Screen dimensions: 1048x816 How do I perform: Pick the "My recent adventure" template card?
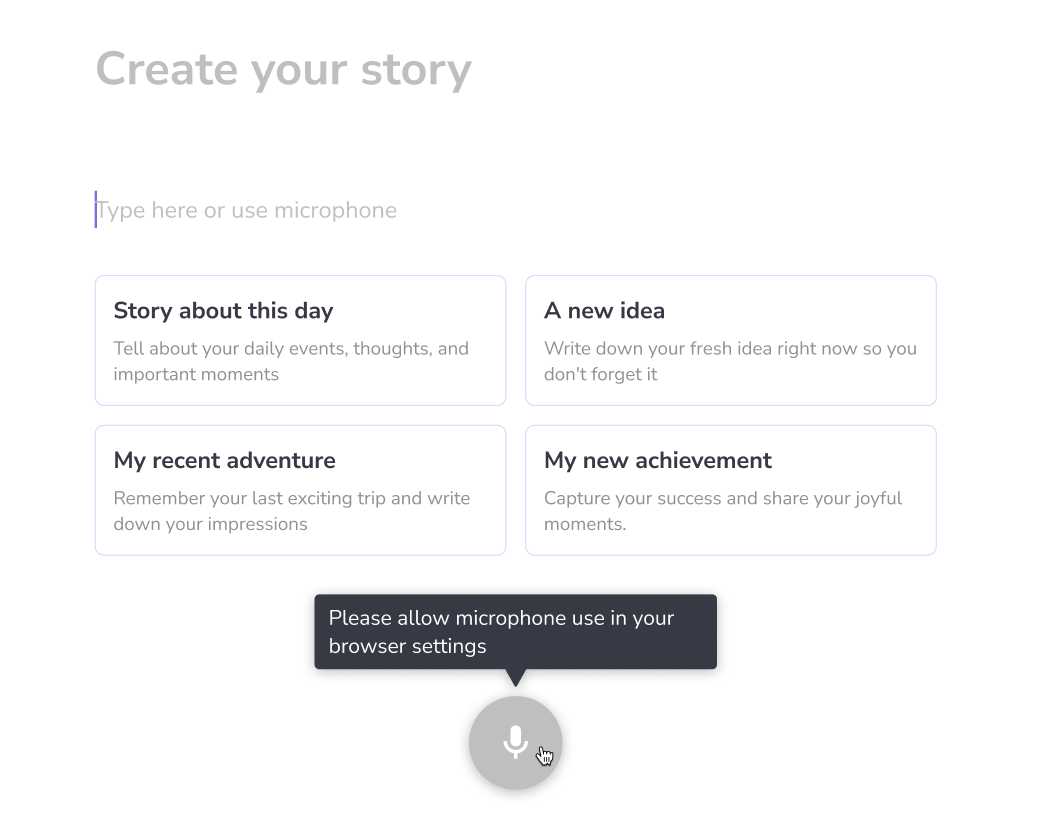[x=300, y=490]
